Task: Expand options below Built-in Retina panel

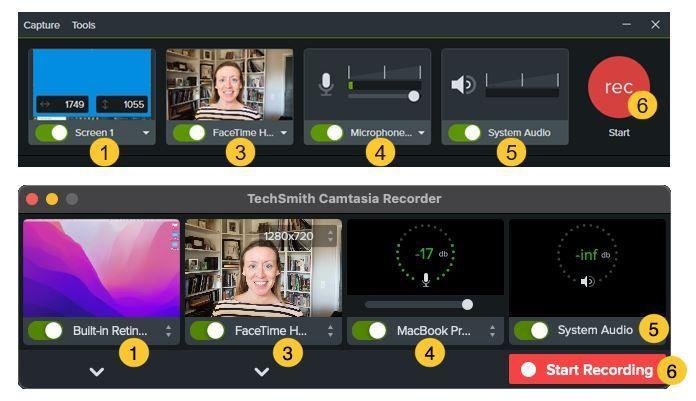Action: coord(97,371)
